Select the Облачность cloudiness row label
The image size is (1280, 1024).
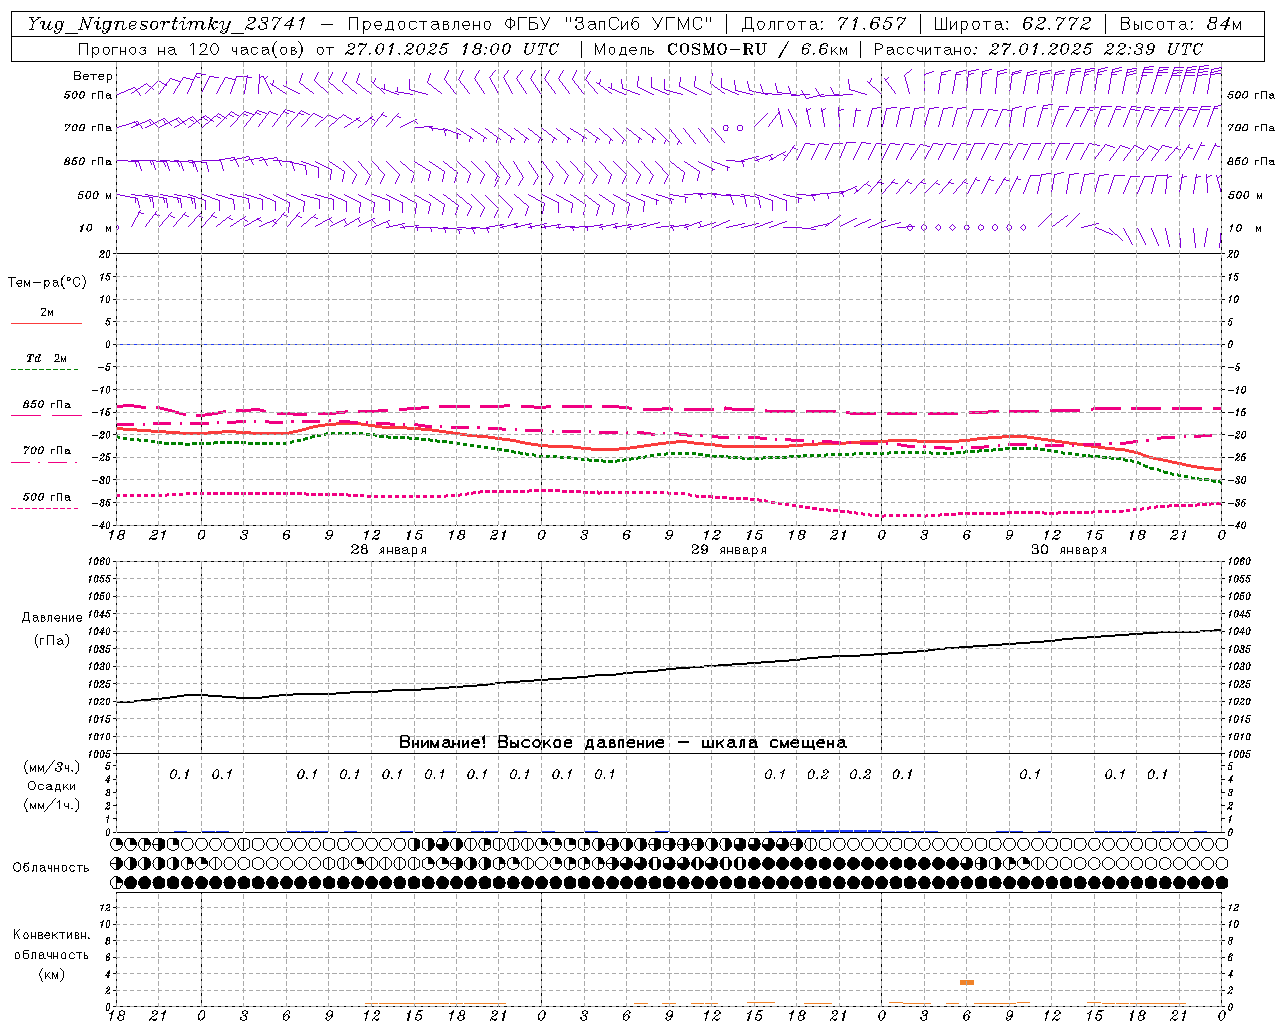(x=51, y=867)
